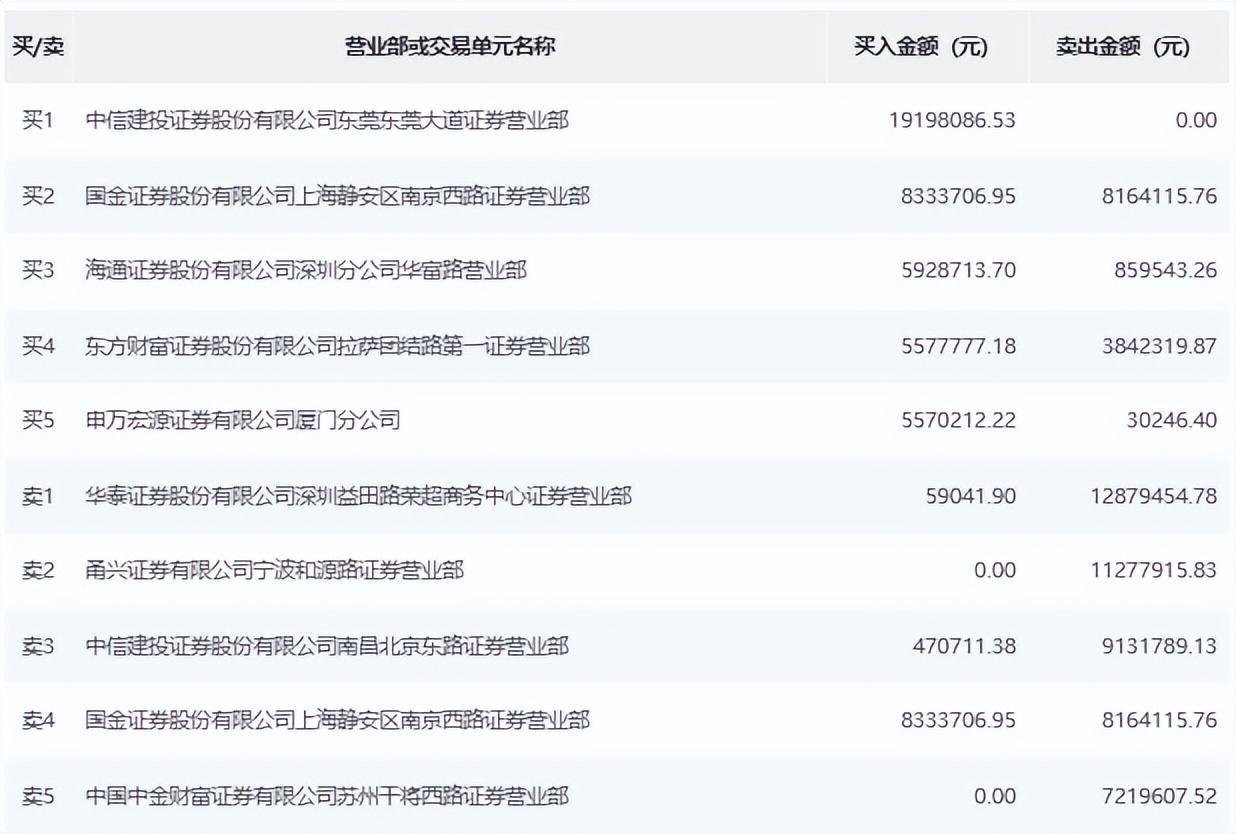
Task: Click the 0.00 buy amount in 卖2 row
Action: [995, 570]
